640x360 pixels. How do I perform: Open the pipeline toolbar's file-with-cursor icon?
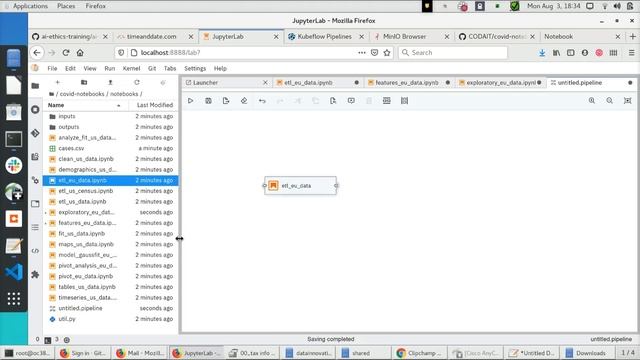[x=333, y=101]
